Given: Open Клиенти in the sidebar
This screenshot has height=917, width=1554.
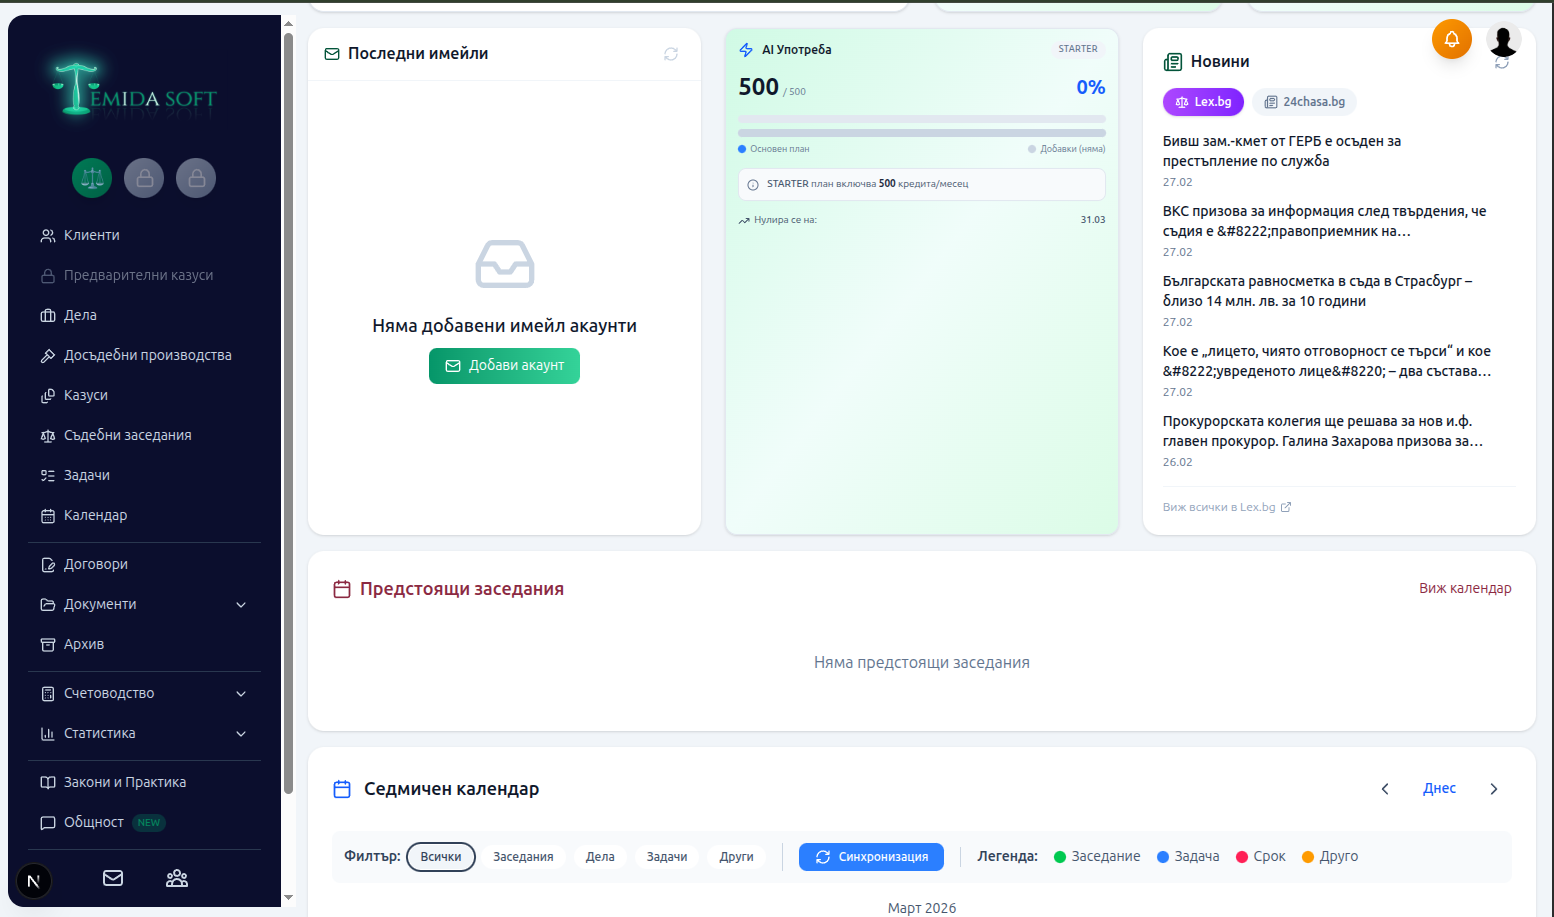Looking at the screenshot, I should click(x=145, y=235).
